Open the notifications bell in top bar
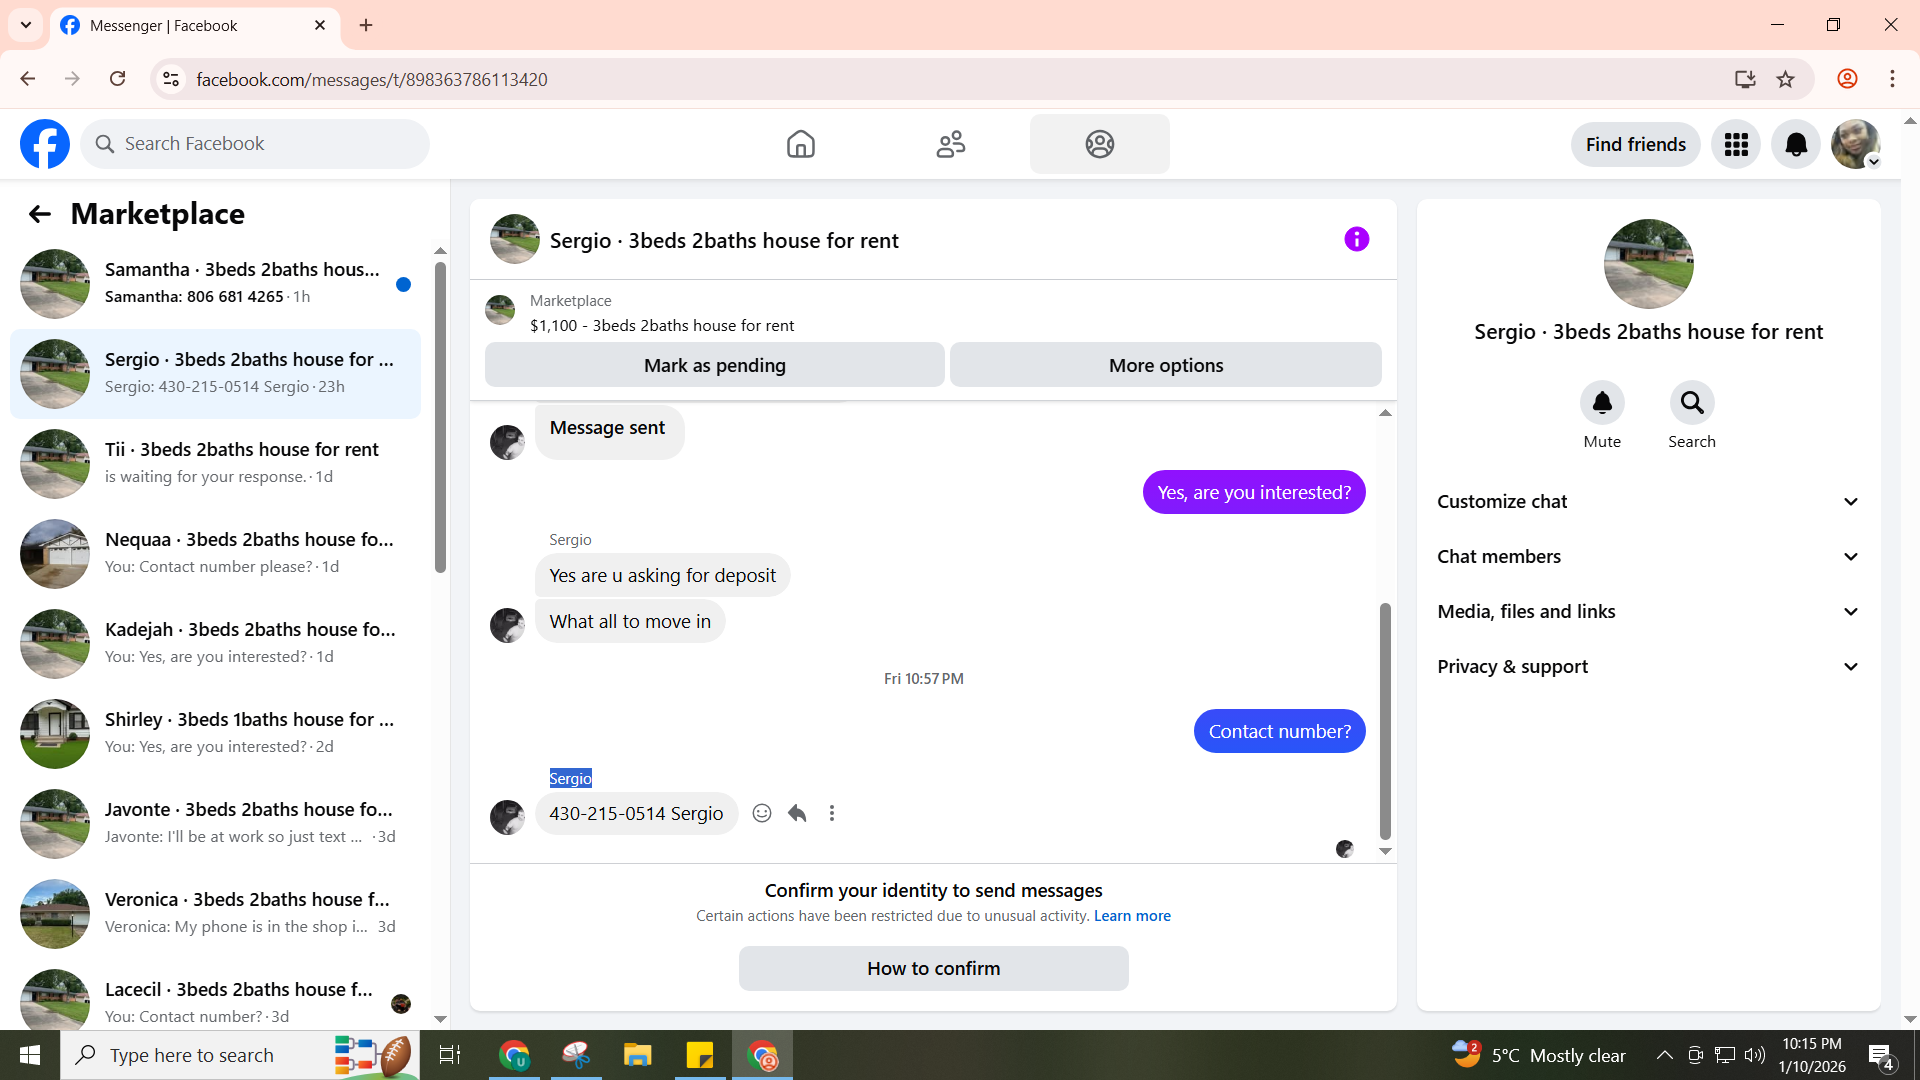Screen dimensions: 1920x1080 coord(1796,145)
